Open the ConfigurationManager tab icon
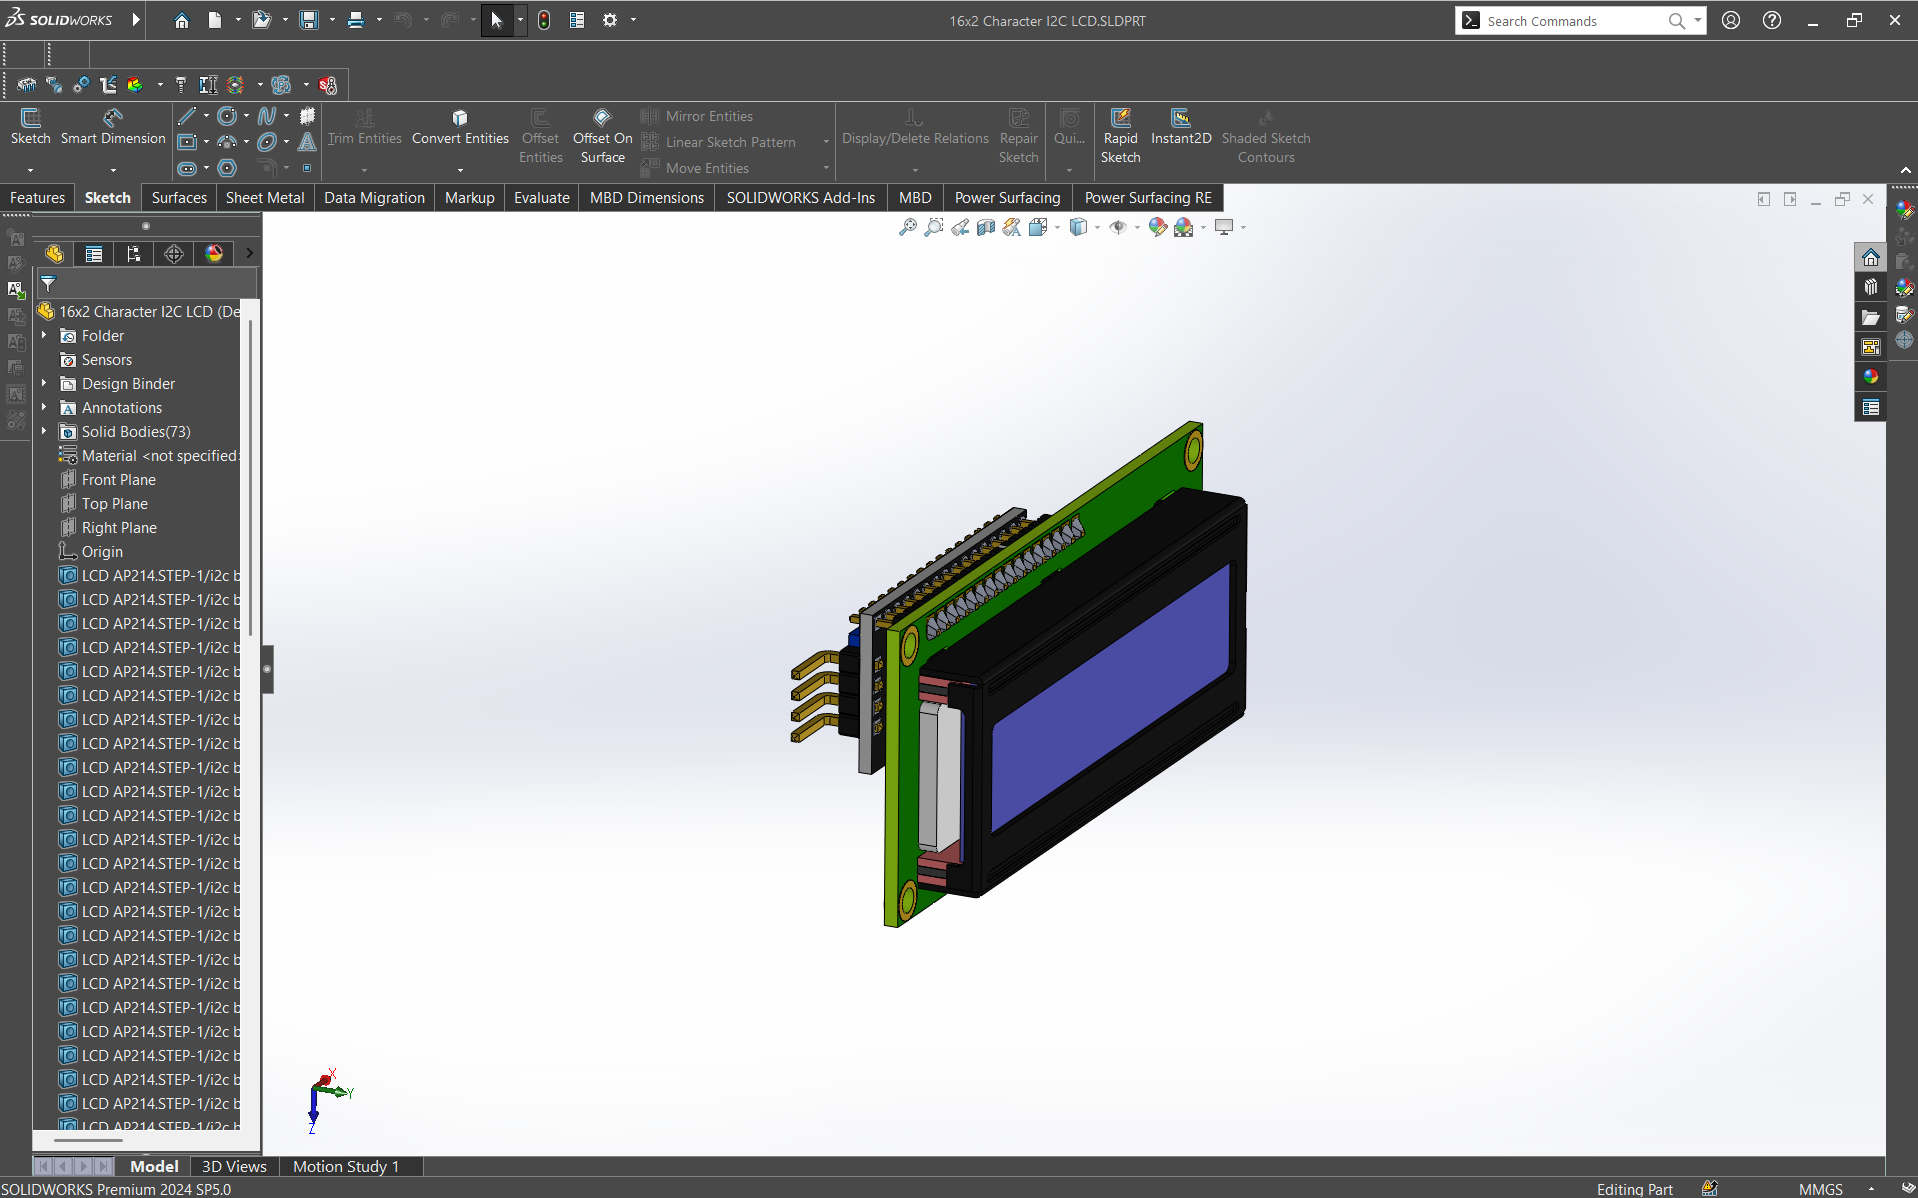The height and width of the screenshot is (1198, 1918). pyautogui.click(x=134, y=254)
